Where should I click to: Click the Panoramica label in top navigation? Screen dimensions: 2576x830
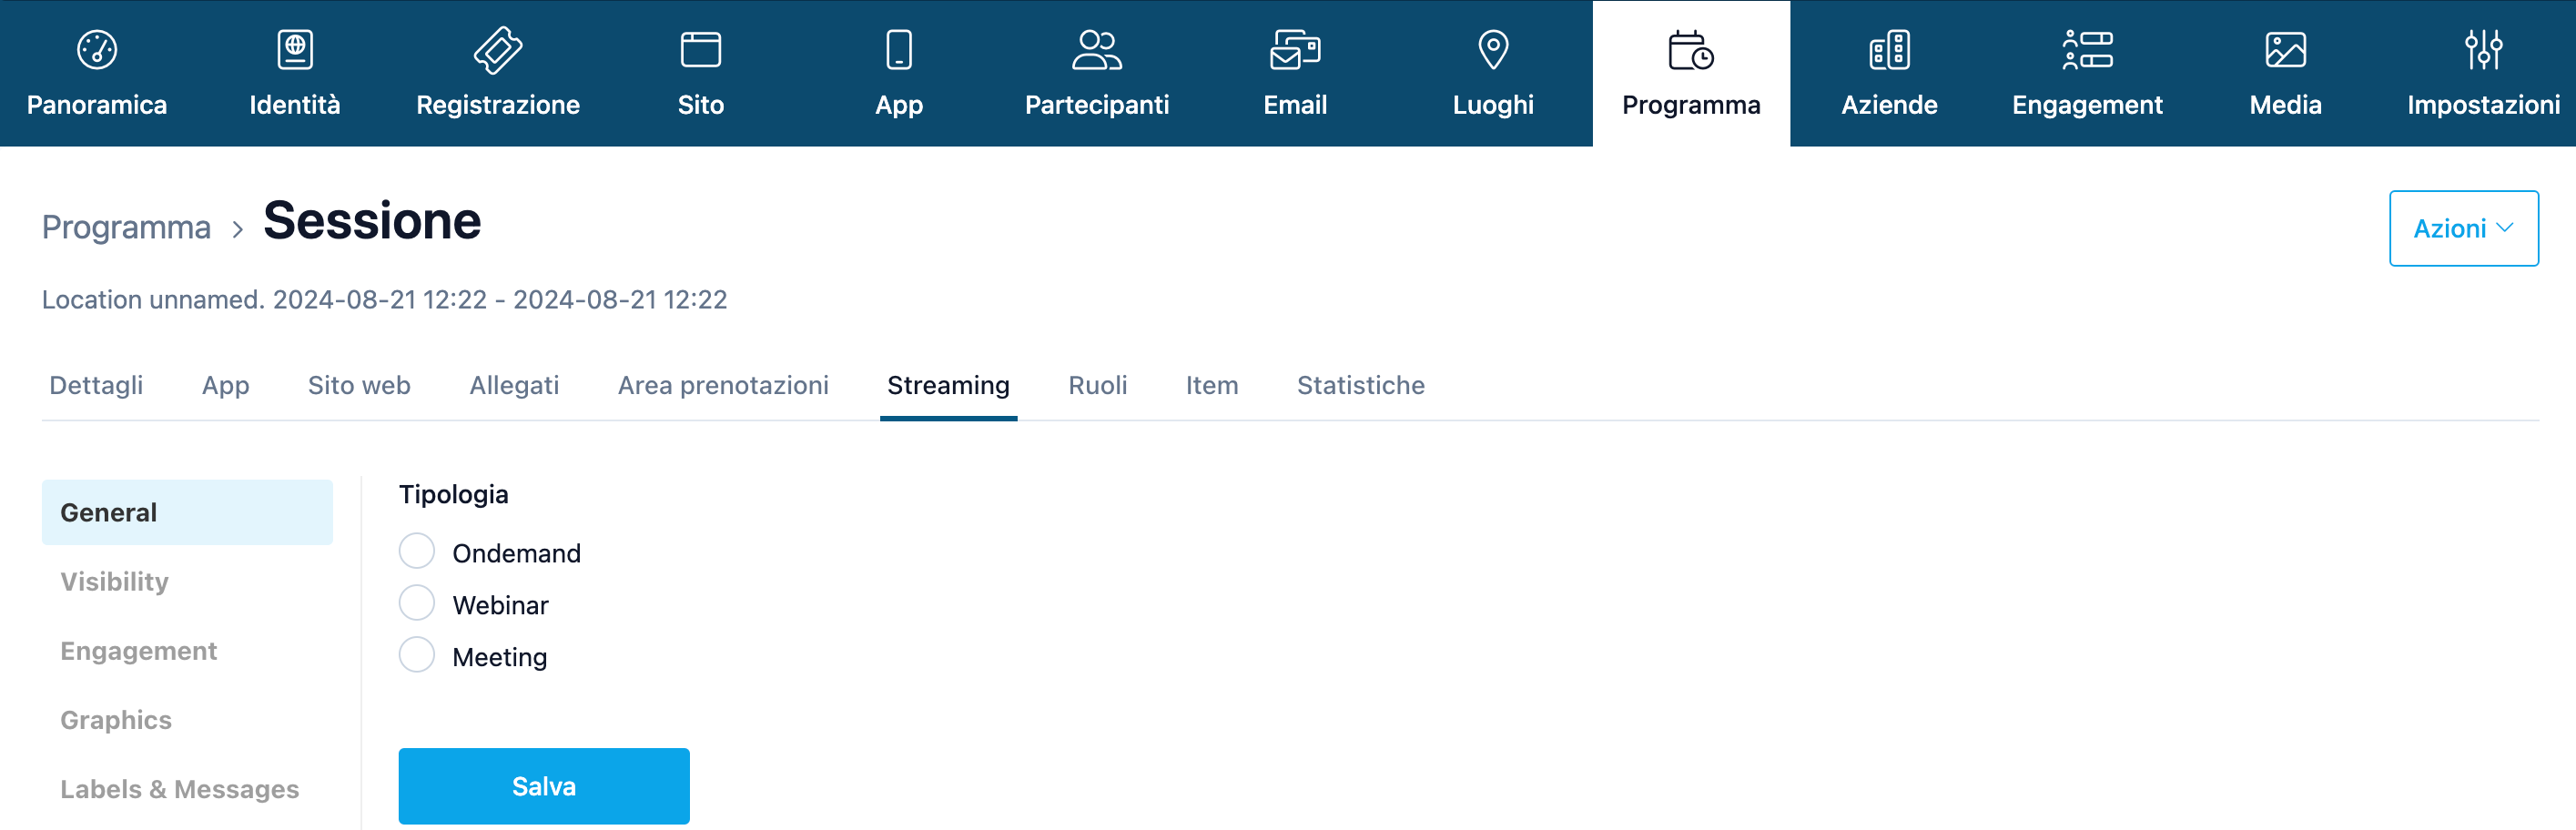pos(97,105)
